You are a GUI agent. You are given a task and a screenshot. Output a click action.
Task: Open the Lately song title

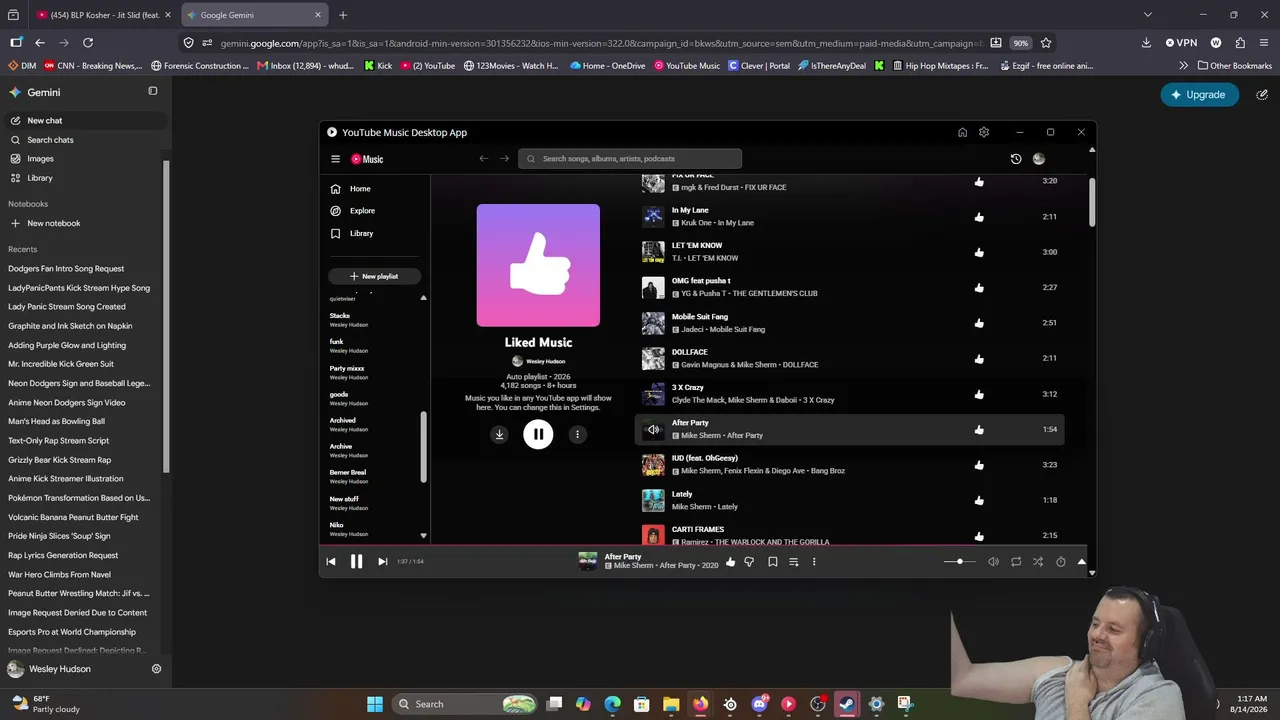tap(682, 494)
